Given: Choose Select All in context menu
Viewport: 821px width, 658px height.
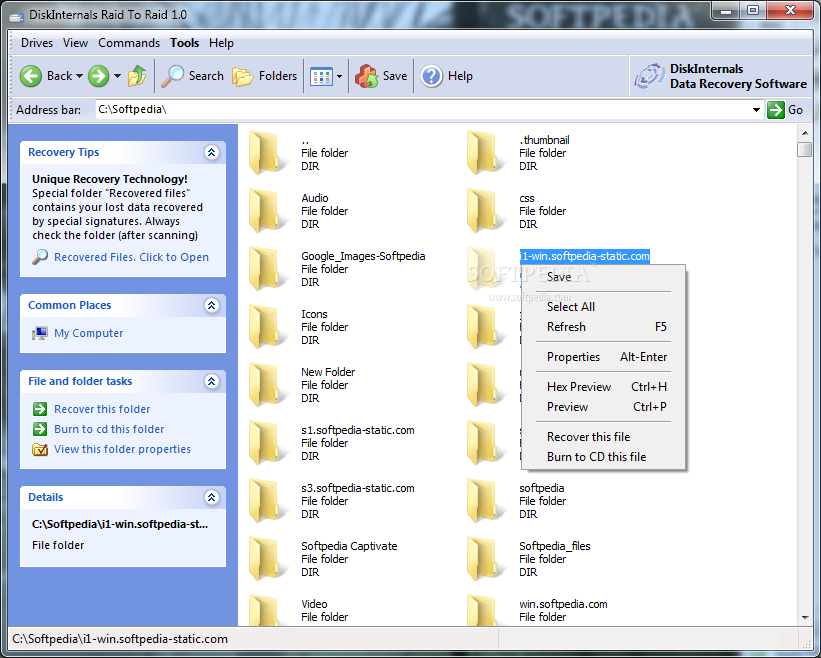Looking at the screenshot, I should (603, 307).
